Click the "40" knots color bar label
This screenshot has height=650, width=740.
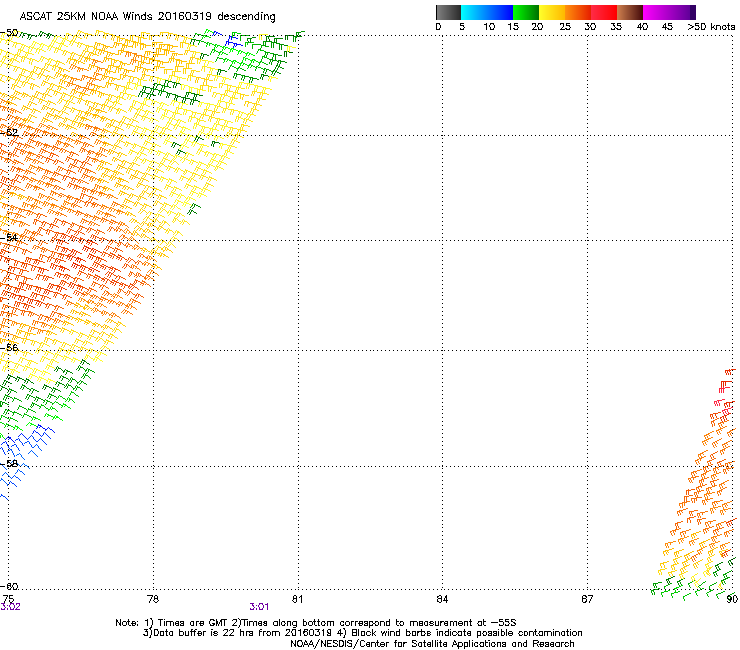pos(642,27)
